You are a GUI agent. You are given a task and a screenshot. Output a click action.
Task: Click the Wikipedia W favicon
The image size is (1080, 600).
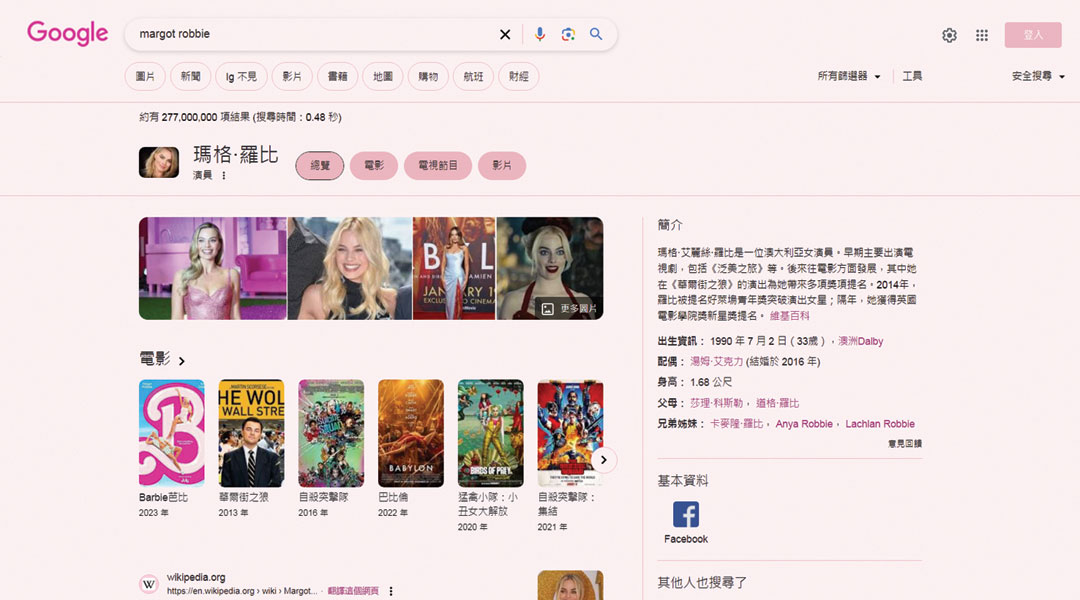[x=149, y=584]
